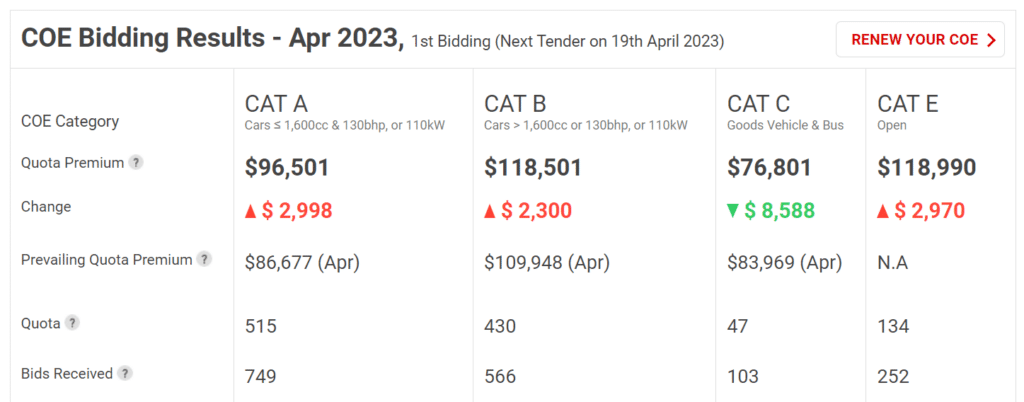Select the CAT A column heading

coord(276,104)
